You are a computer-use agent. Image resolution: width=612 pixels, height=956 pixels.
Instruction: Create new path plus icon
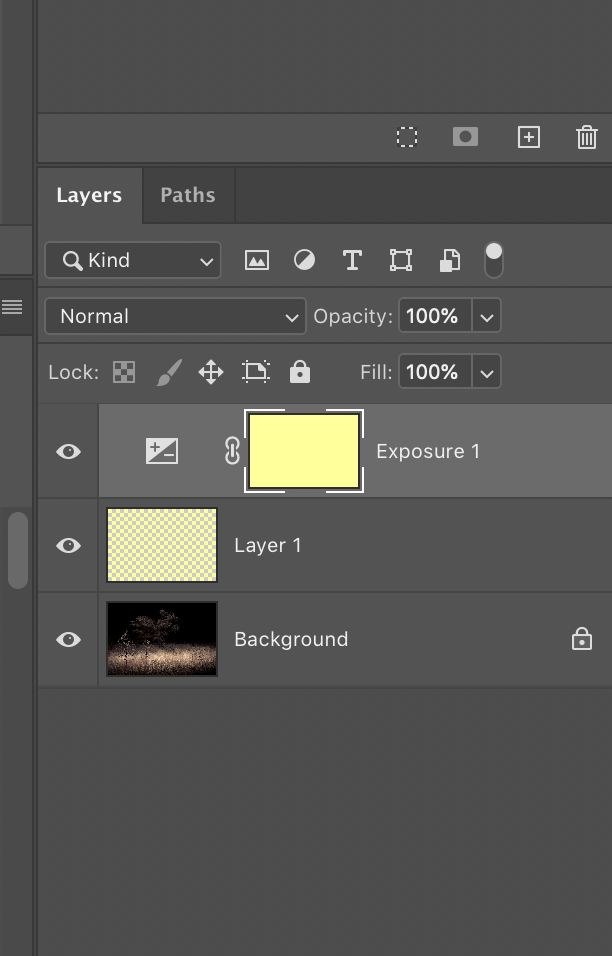point(528,137)
